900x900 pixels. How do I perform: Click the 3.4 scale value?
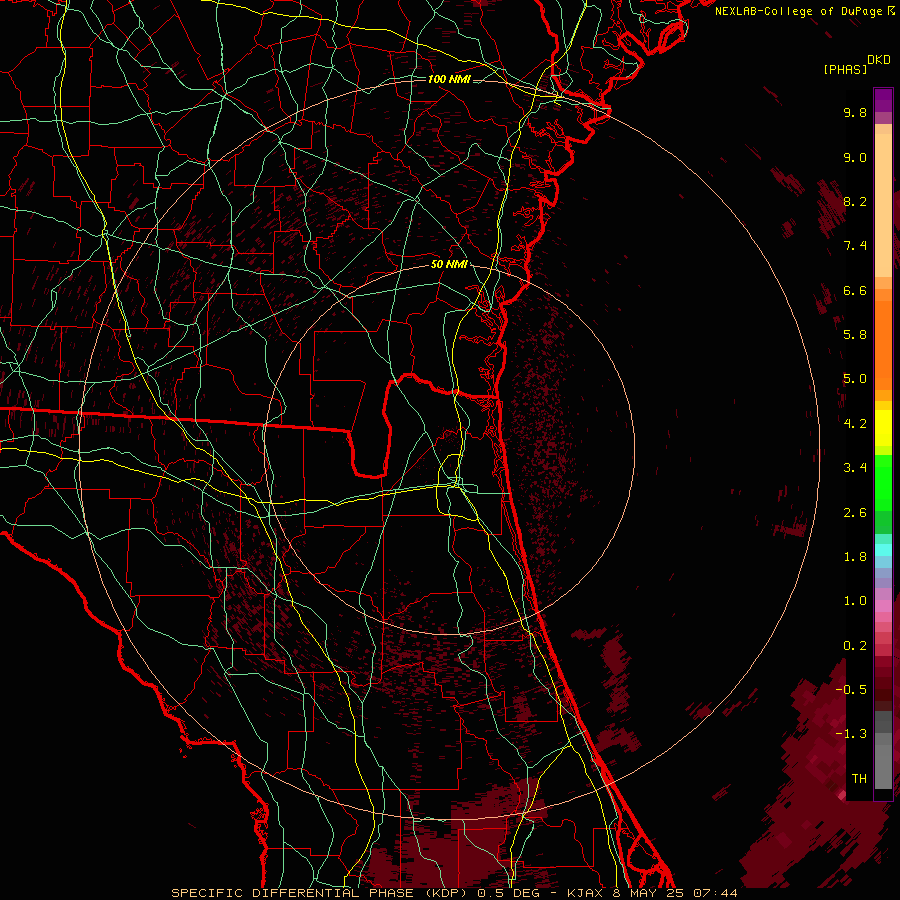tap(855, 468)
